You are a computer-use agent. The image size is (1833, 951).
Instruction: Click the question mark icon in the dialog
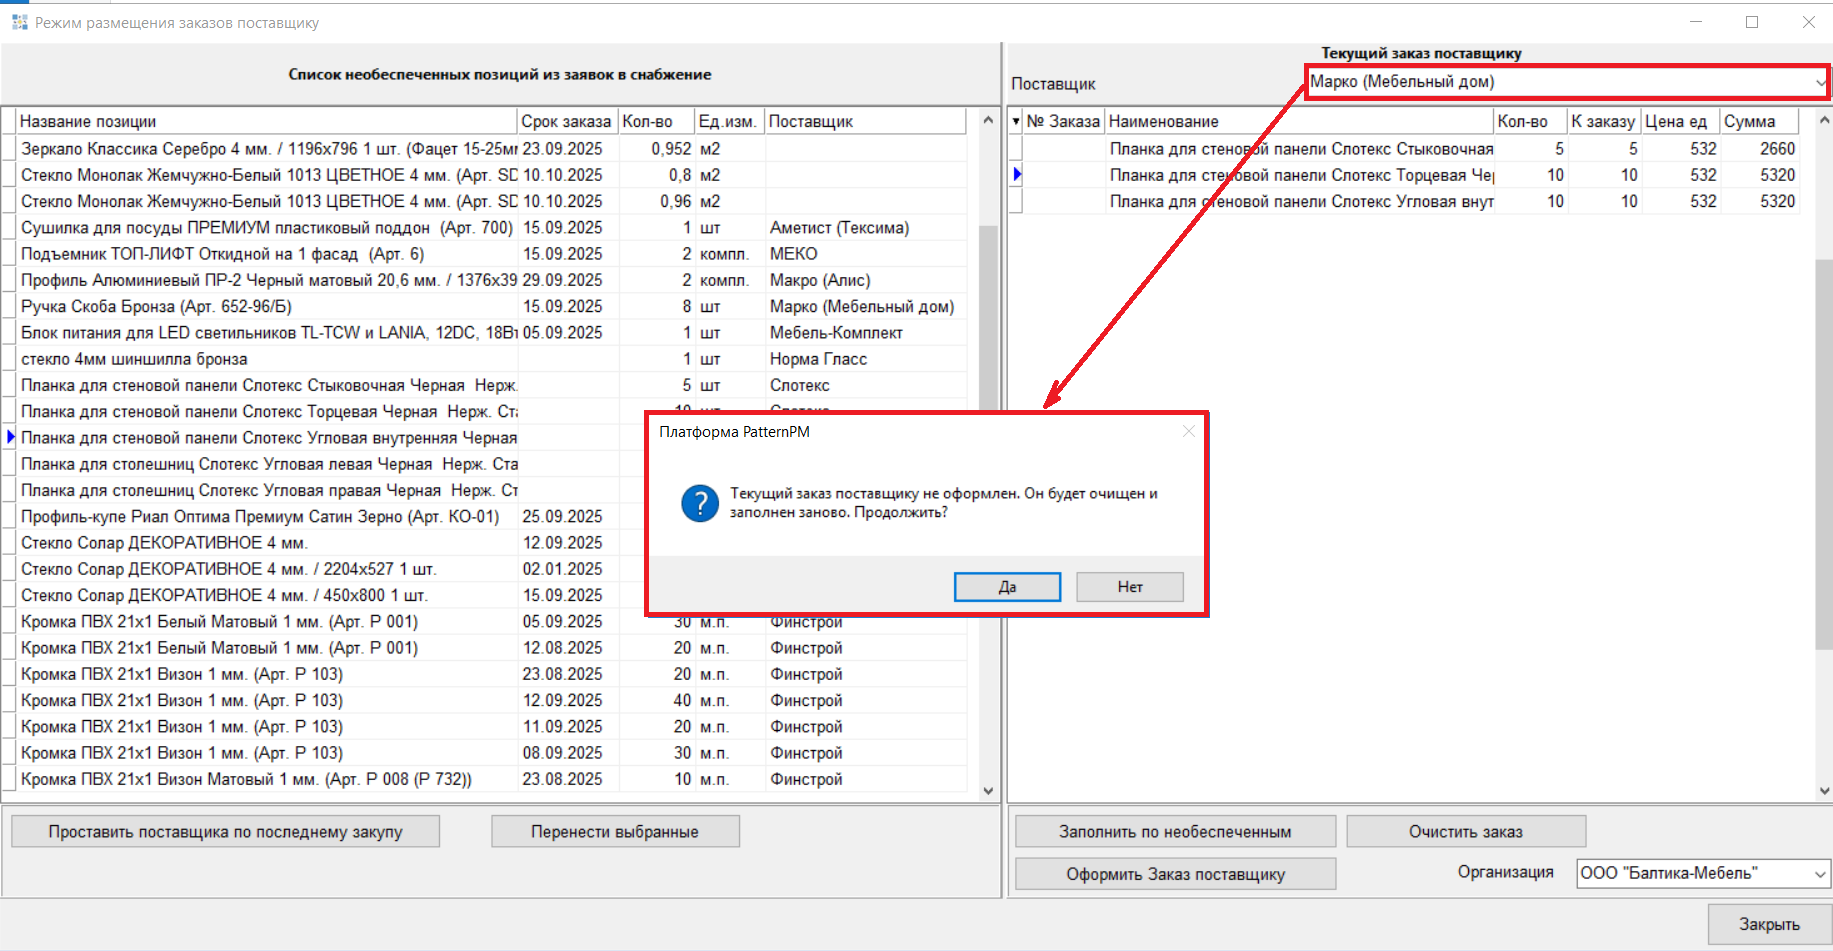699,503
